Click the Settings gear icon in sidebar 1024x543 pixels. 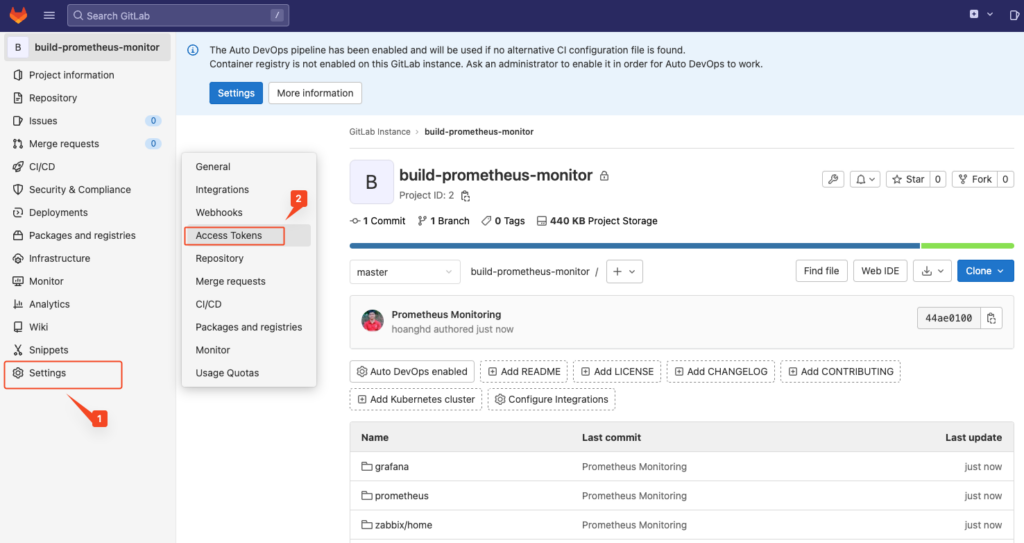coord(18,372)
